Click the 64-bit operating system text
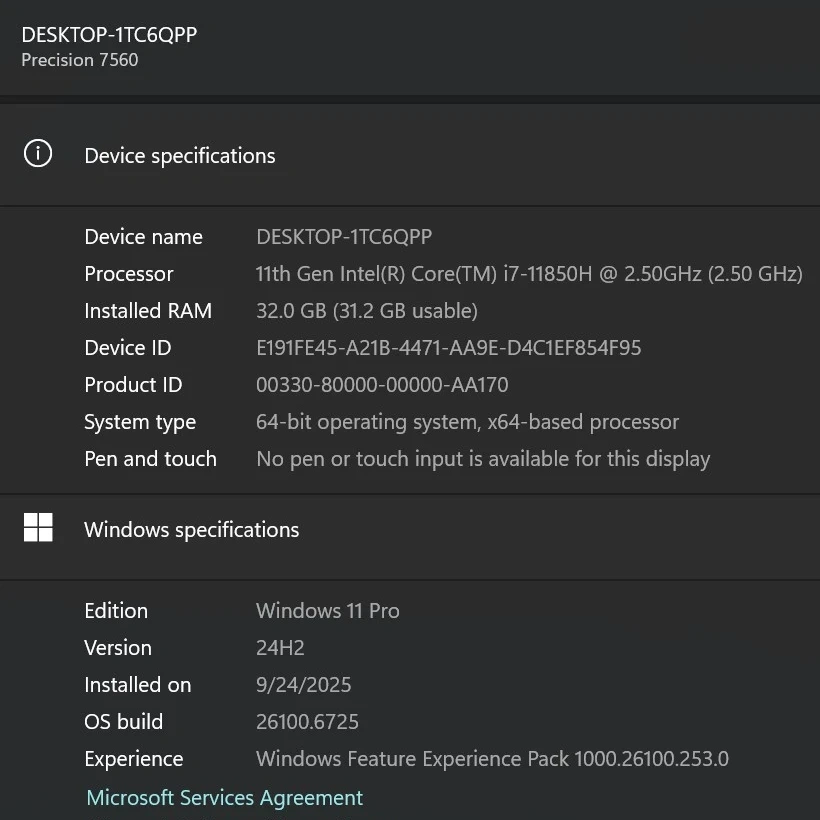The width and height of the screenshot is (820, 820). (467, 422)
